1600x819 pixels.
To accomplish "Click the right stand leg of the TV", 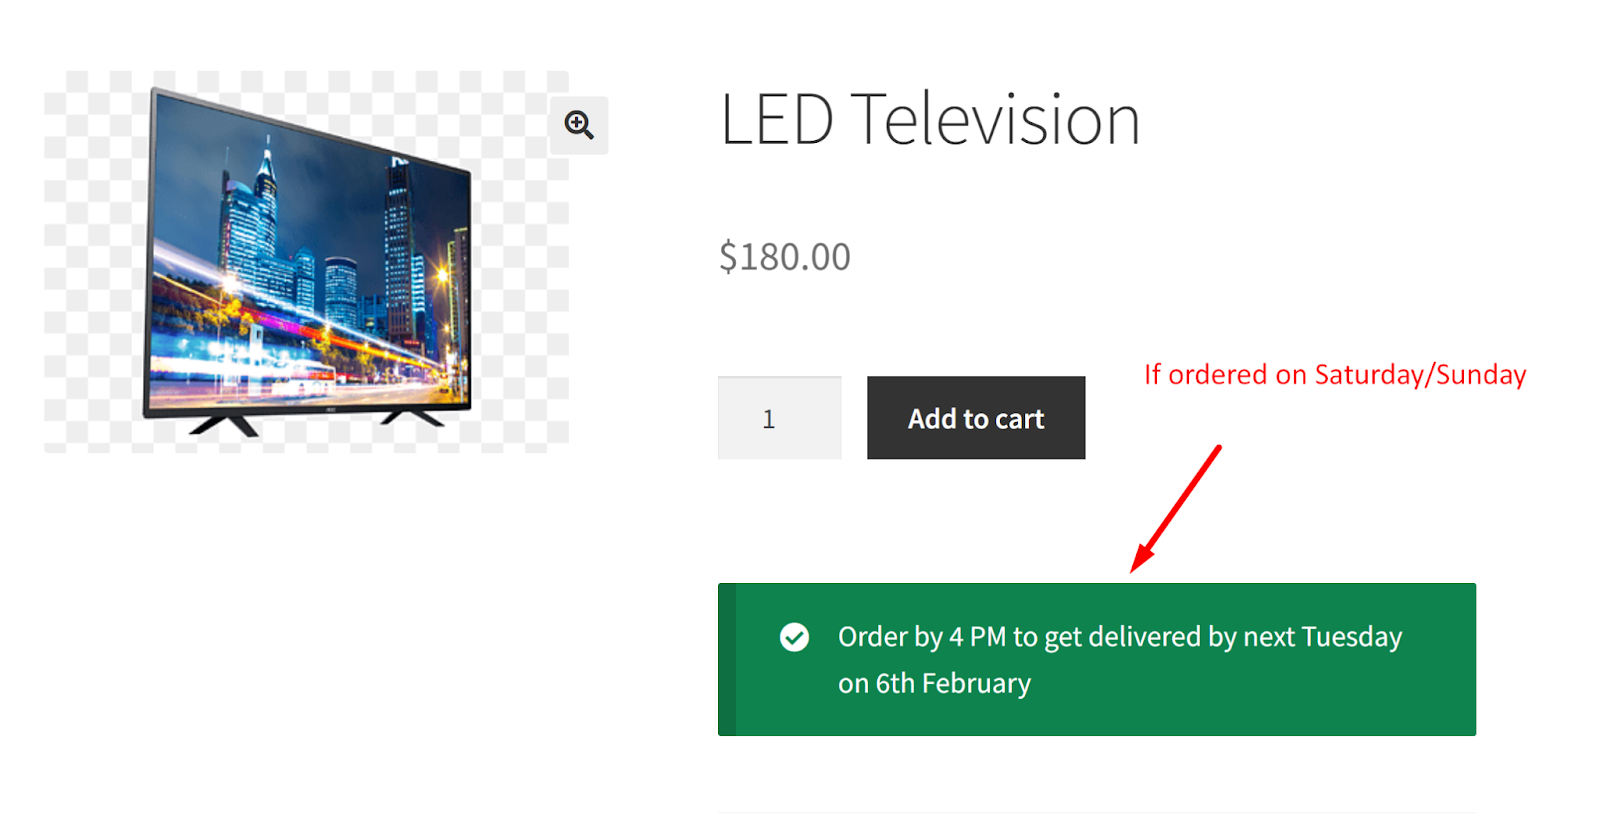I will click(x=411, y=417).
